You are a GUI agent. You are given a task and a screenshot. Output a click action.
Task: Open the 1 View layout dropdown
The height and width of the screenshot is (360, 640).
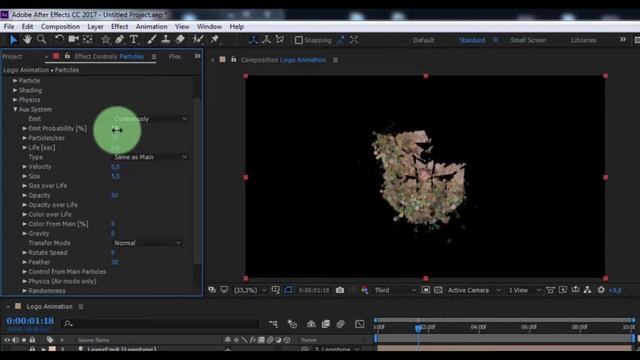[524, 290]
